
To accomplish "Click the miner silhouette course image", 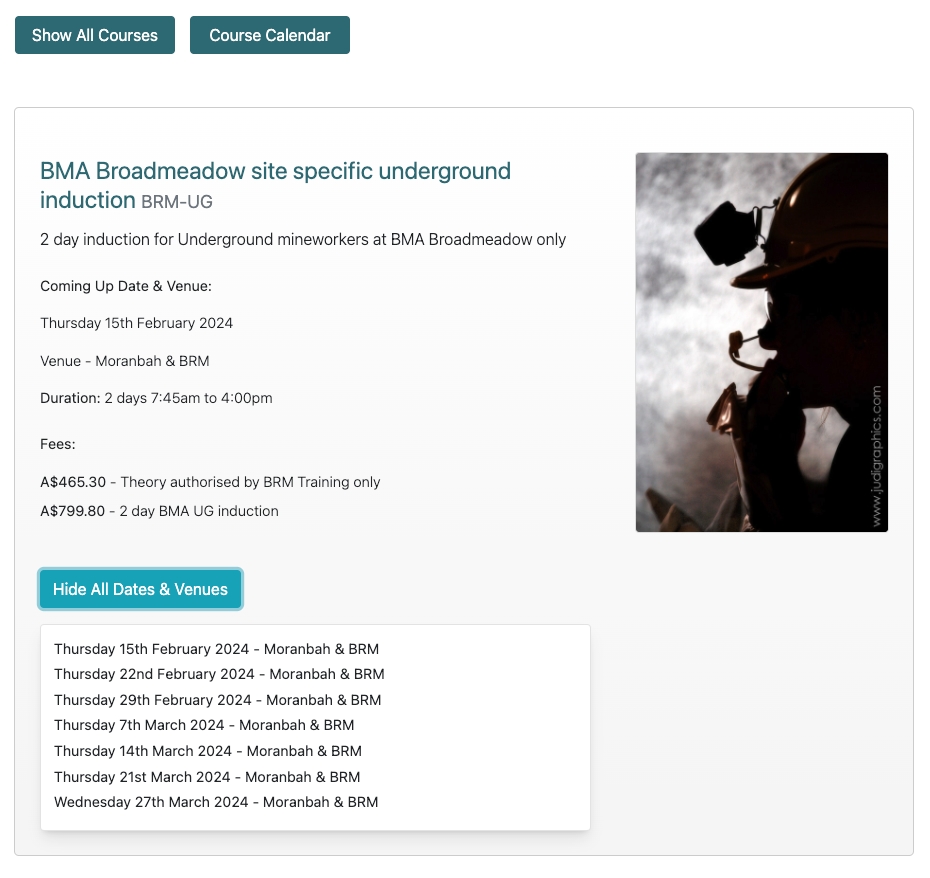I will 761,342.
